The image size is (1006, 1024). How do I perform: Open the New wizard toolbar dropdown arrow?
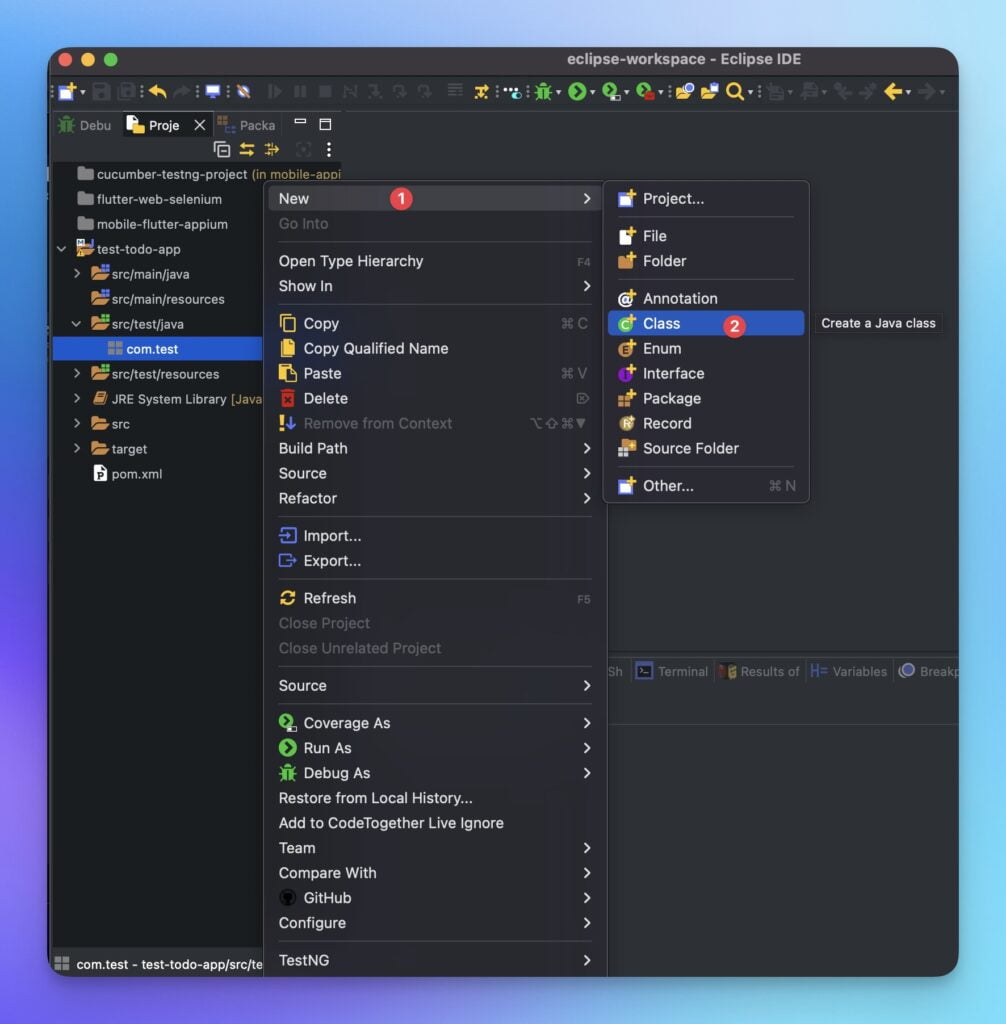pos(83,92)
